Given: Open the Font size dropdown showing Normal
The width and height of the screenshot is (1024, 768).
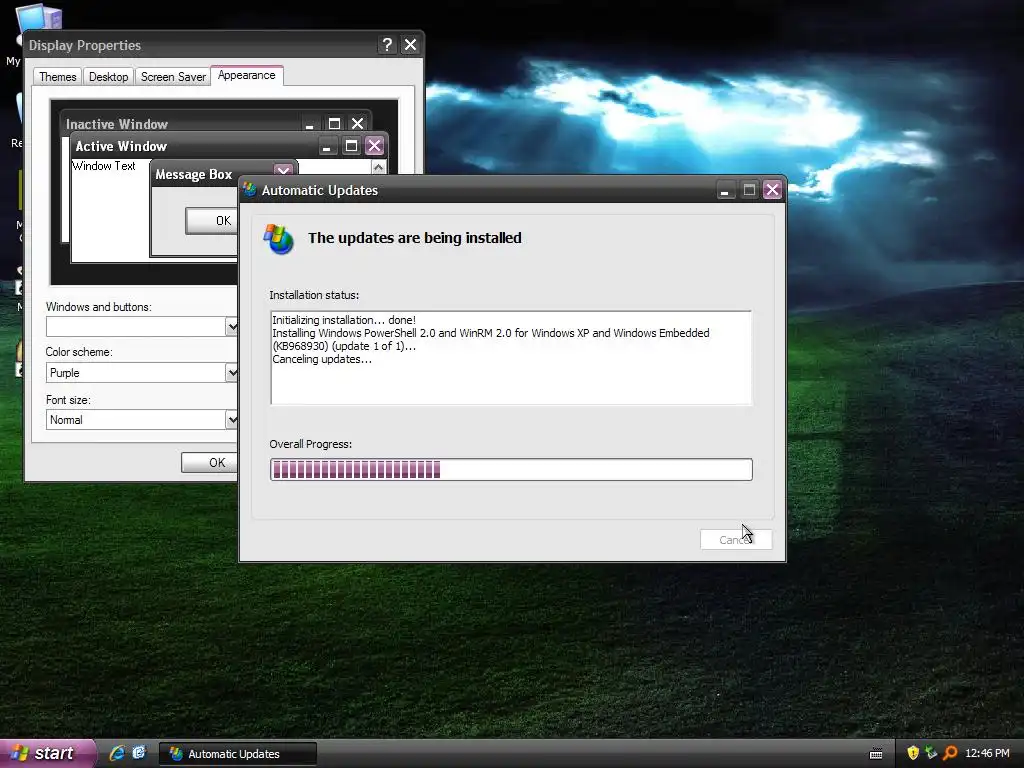Looking at the screenshot, I should [231, 419].
